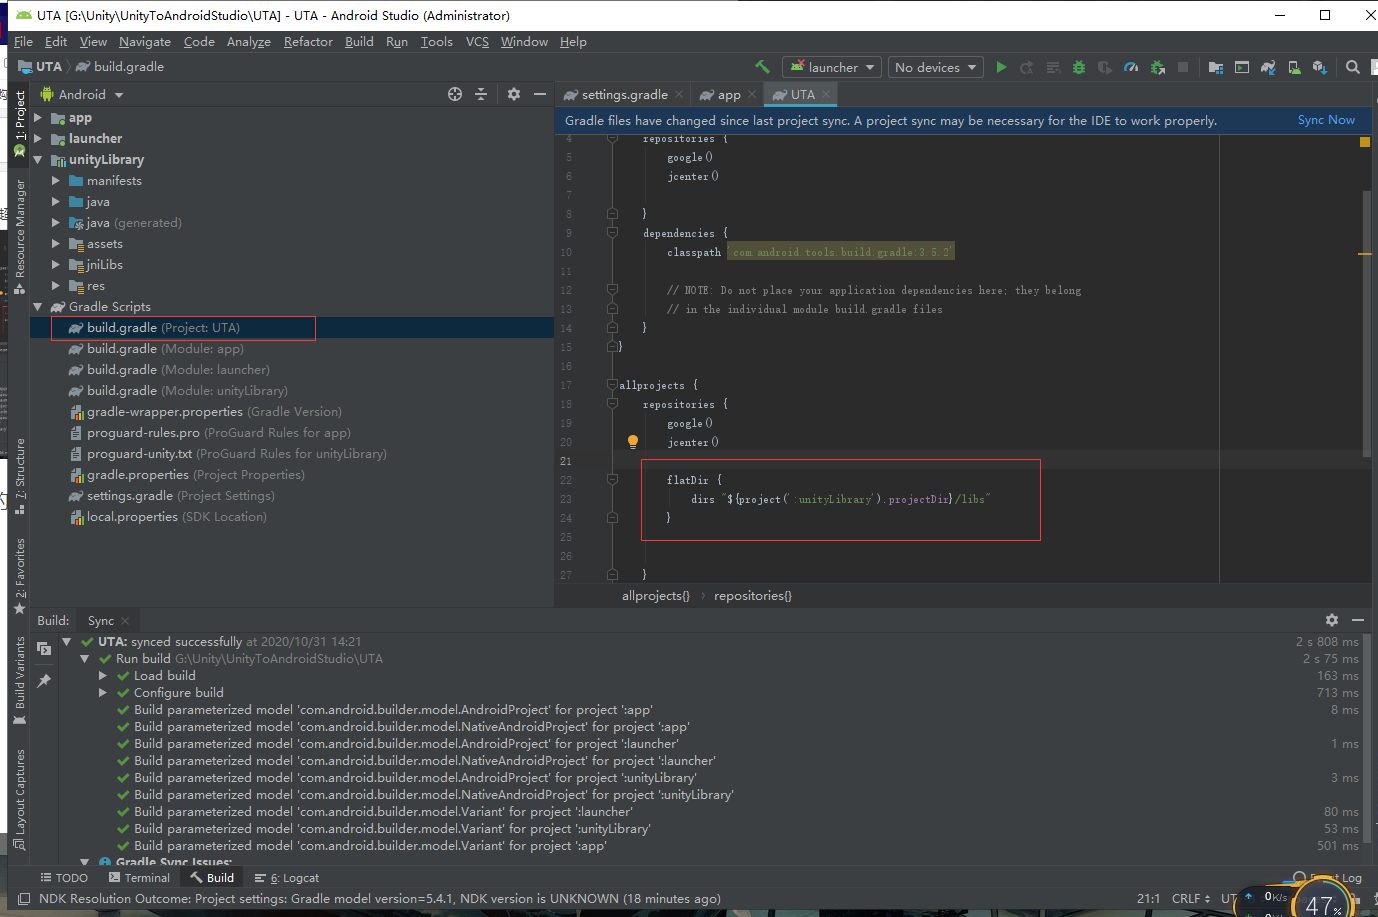Viewport: 1378px width, 917px height.
Task: Click the pin icon in Build panel
Action: (44, 681)
